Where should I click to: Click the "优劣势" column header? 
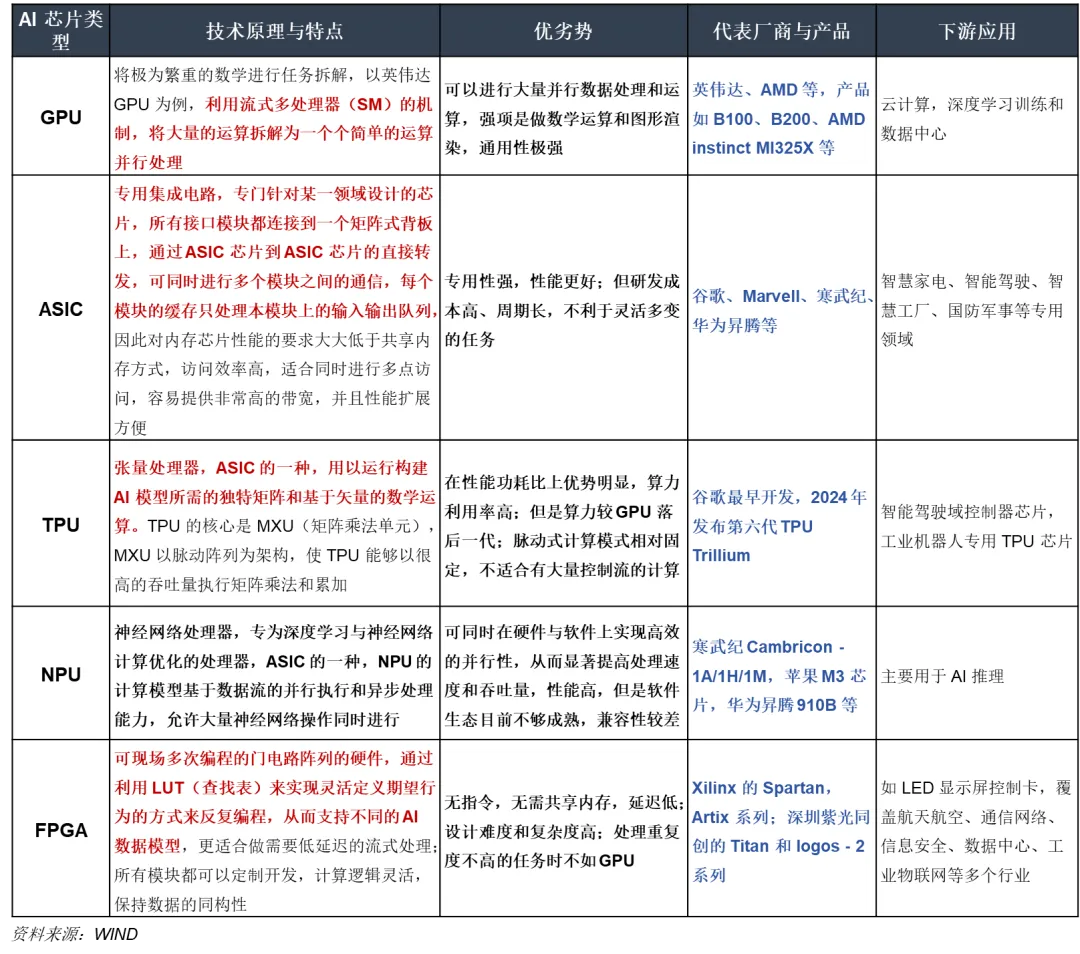coord(563,30)
